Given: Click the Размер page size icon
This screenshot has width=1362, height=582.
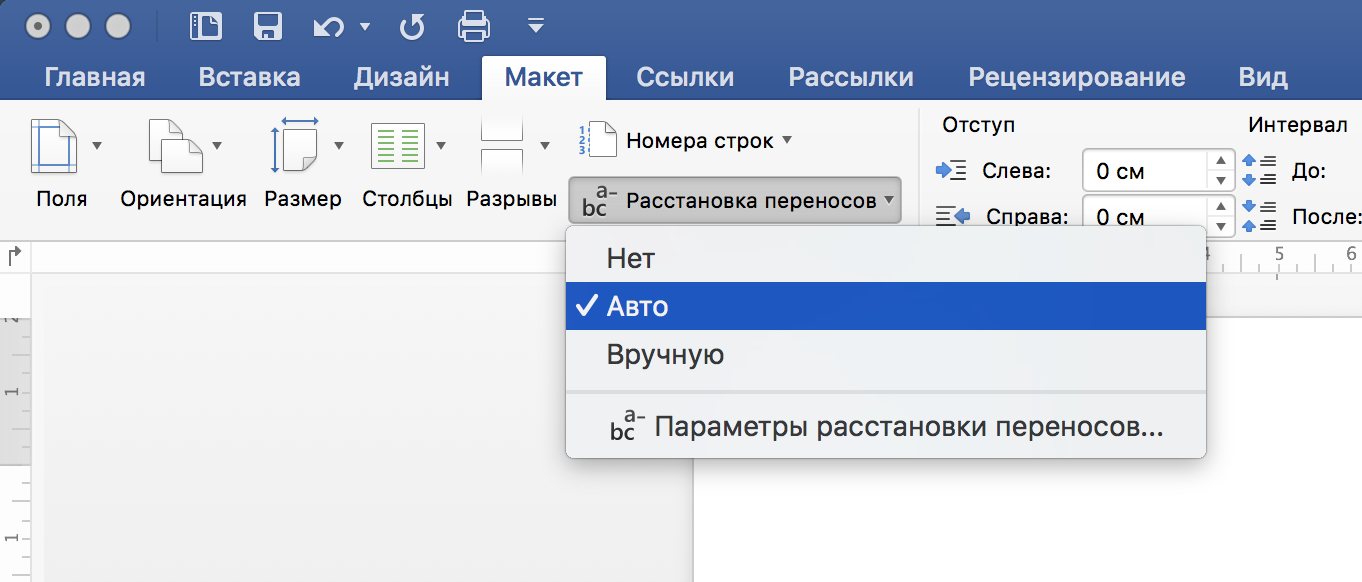Looking at the screenshot, I should click(x=294, y=146).
